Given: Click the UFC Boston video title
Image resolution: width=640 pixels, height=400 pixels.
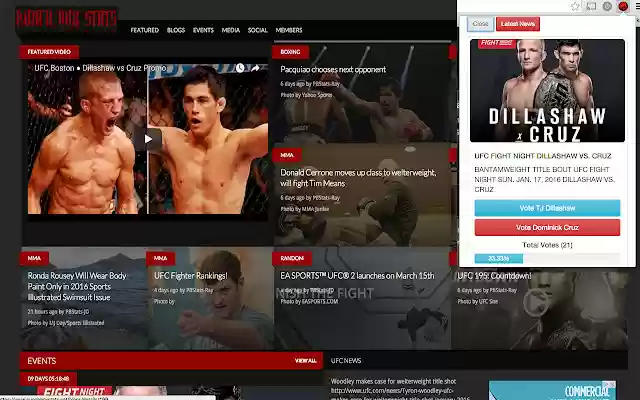Looking at the screenshot, I should pyautogui.click(x=100, y=68).
